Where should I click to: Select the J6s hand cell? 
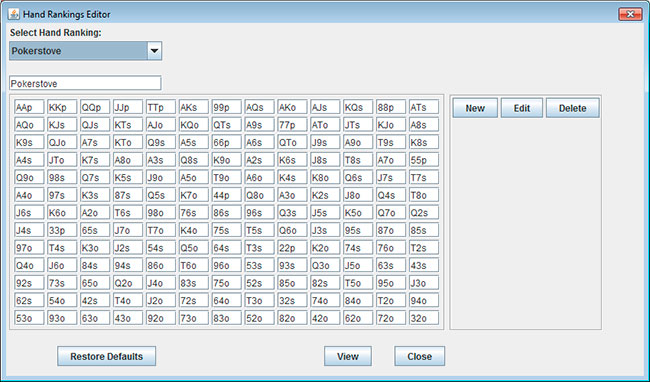[29, 213]
